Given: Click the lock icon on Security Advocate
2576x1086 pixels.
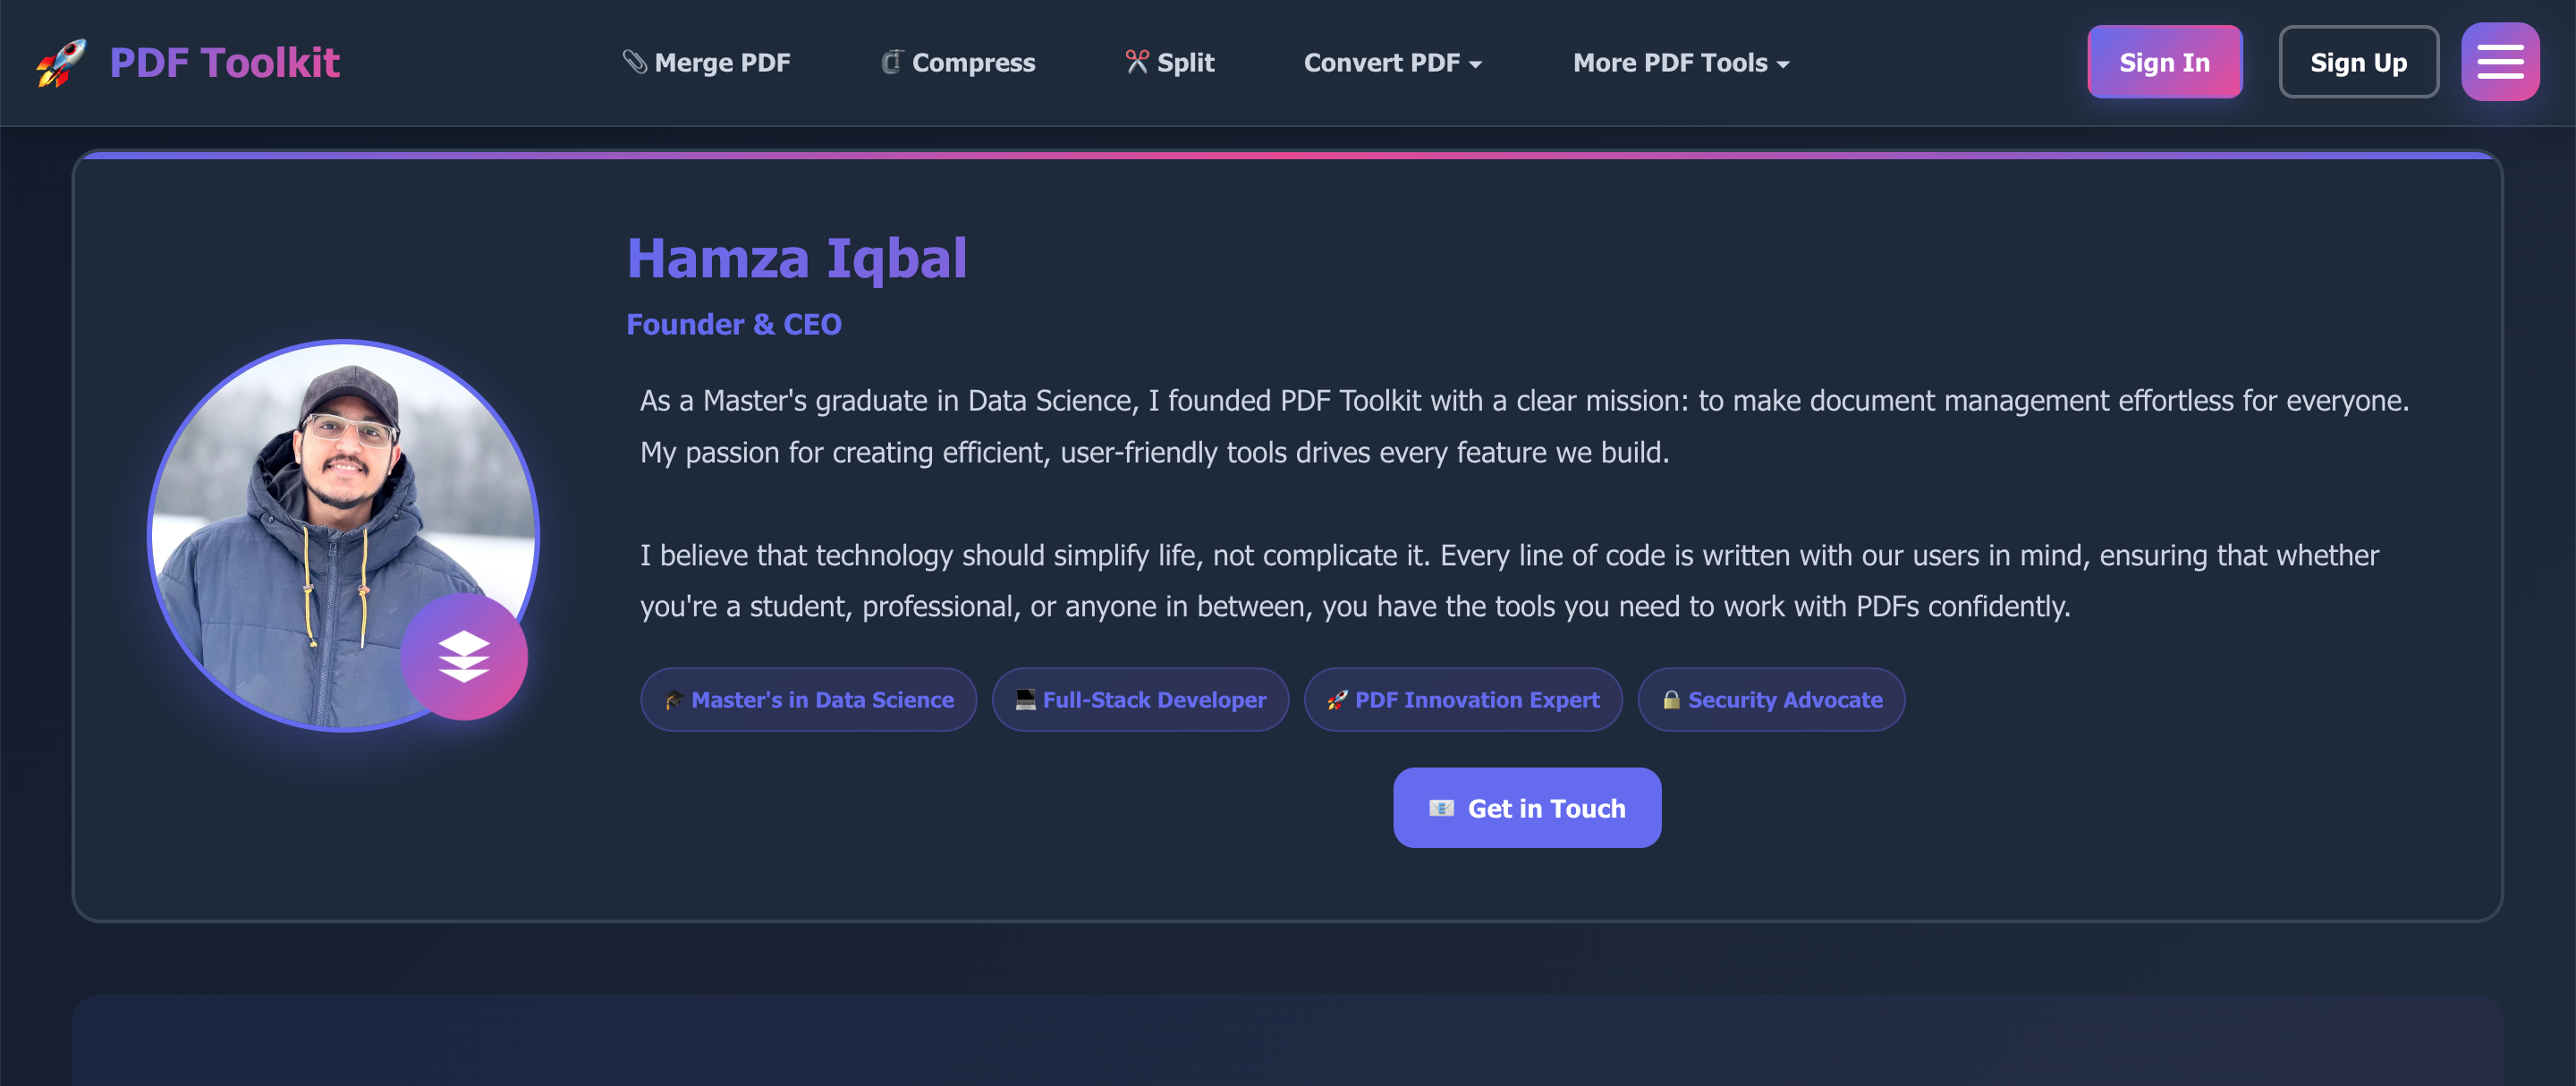Looking at the screenshot, I should 1671,700.
